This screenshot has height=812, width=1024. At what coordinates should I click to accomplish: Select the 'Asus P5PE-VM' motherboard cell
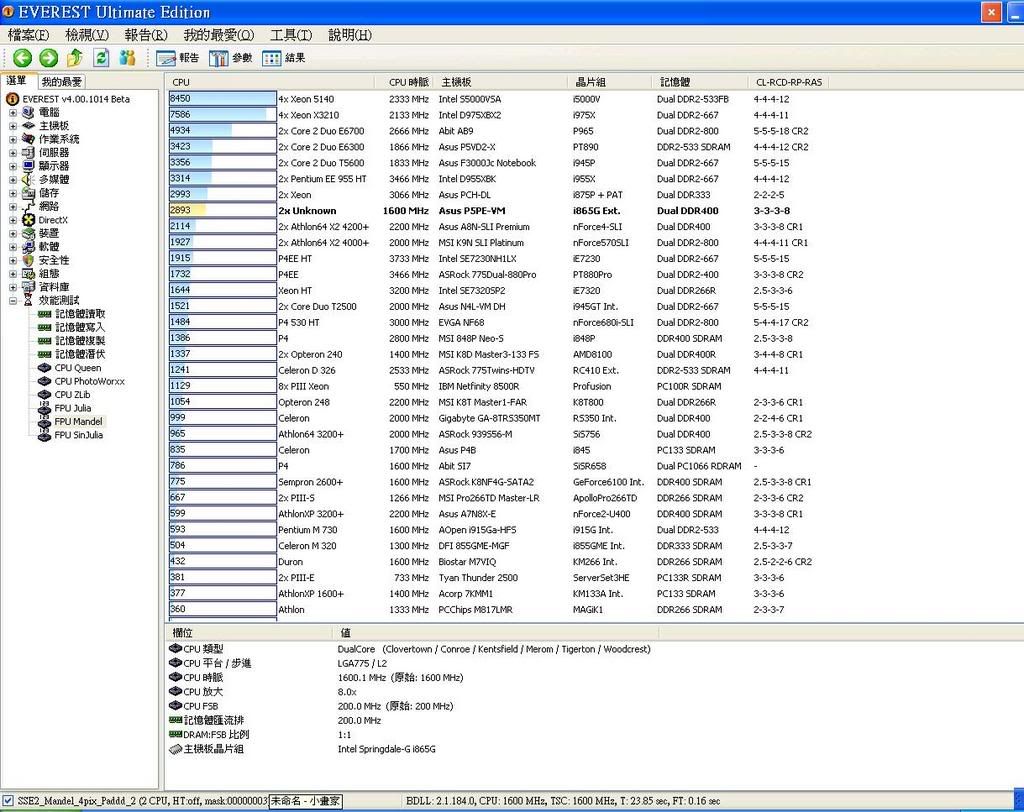pos(472,211)
